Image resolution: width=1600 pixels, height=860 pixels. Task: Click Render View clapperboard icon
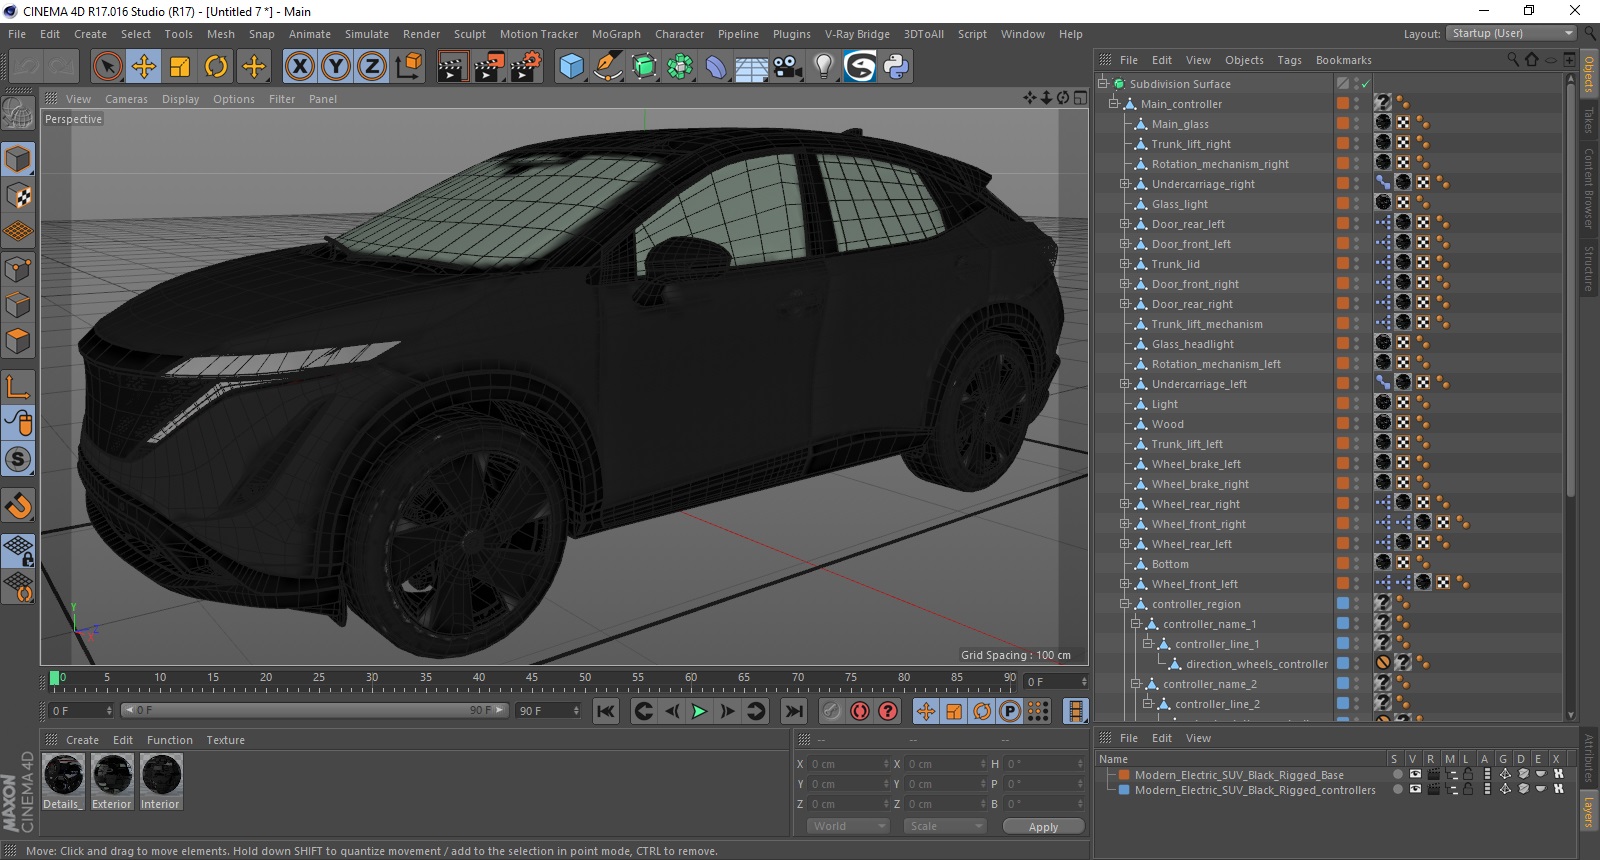[x=452, y=67]
